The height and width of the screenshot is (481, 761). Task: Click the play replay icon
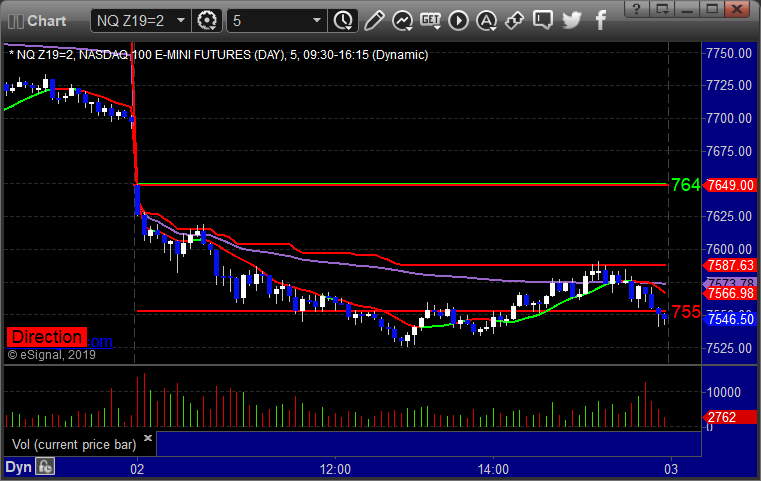click(459, 21)
